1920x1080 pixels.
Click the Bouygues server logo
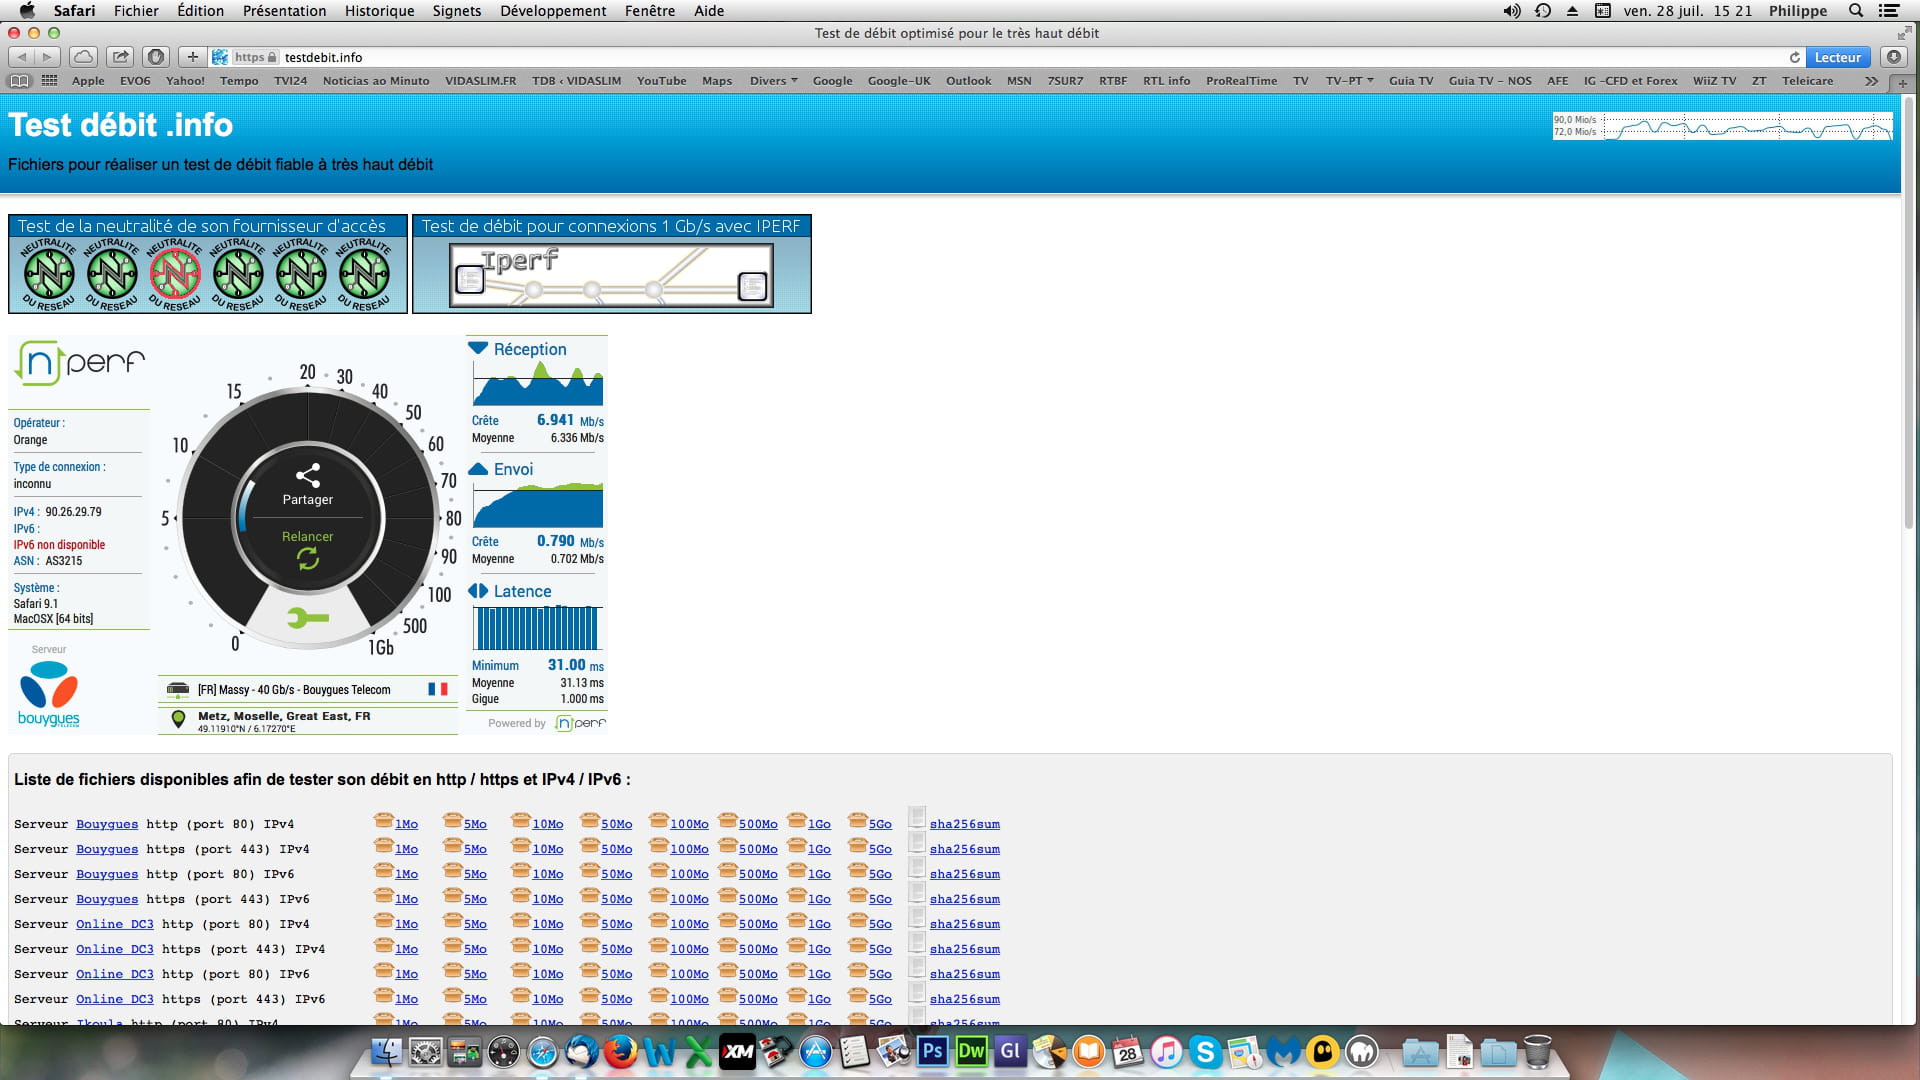[x=48, y=693]
